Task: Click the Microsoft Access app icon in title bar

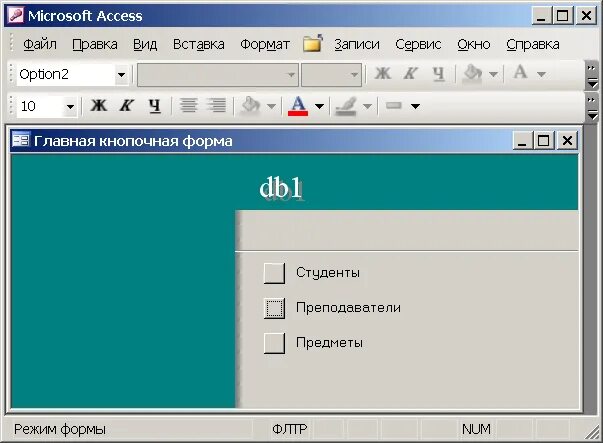Action: (16, 16)
